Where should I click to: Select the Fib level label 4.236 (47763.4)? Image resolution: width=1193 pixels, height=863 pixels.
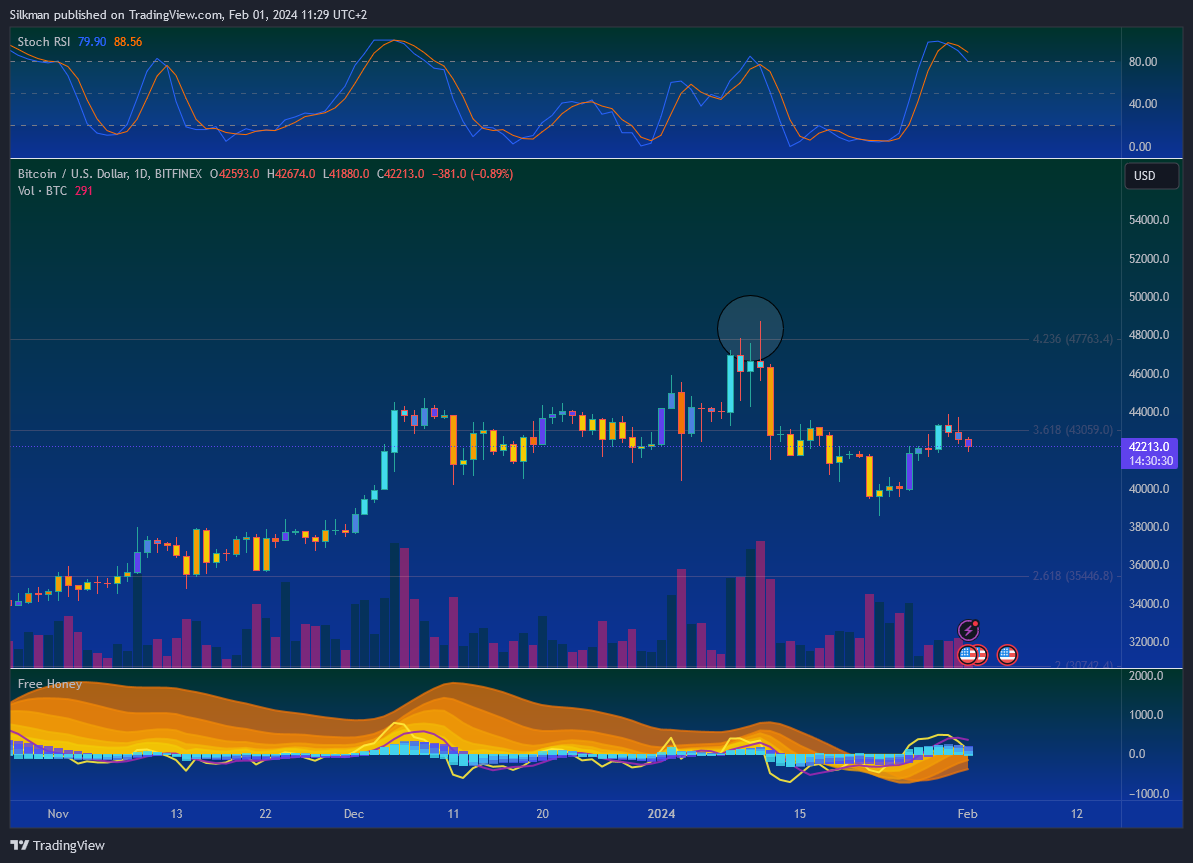point(1072,339)
